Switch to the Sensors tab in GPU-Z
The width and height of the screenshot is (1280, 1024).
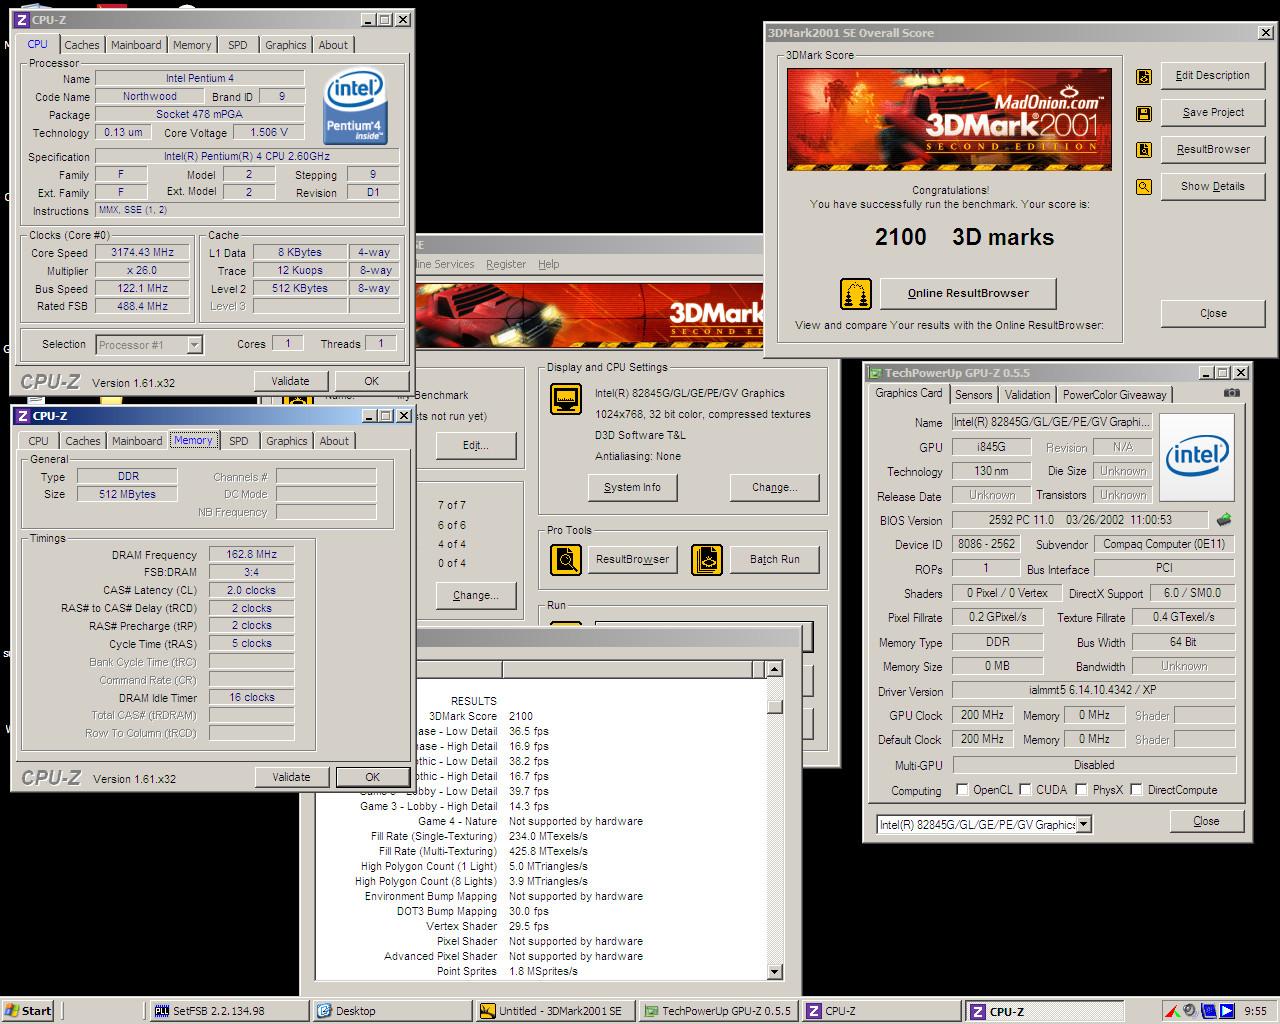(973, 395)
